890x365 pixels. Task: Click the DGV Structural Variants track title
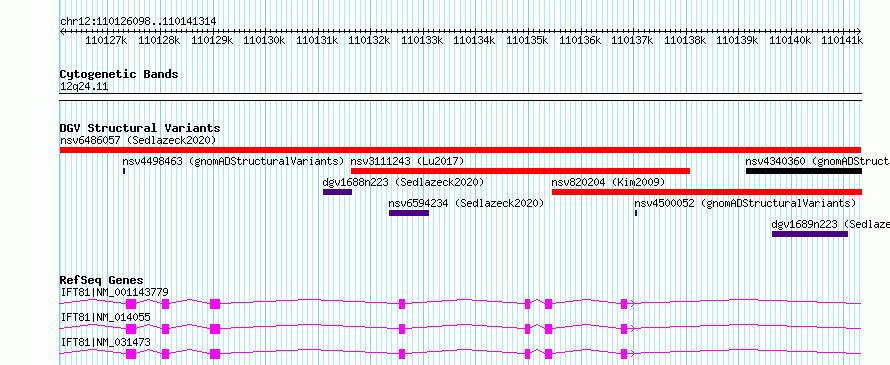coord(140,128)
